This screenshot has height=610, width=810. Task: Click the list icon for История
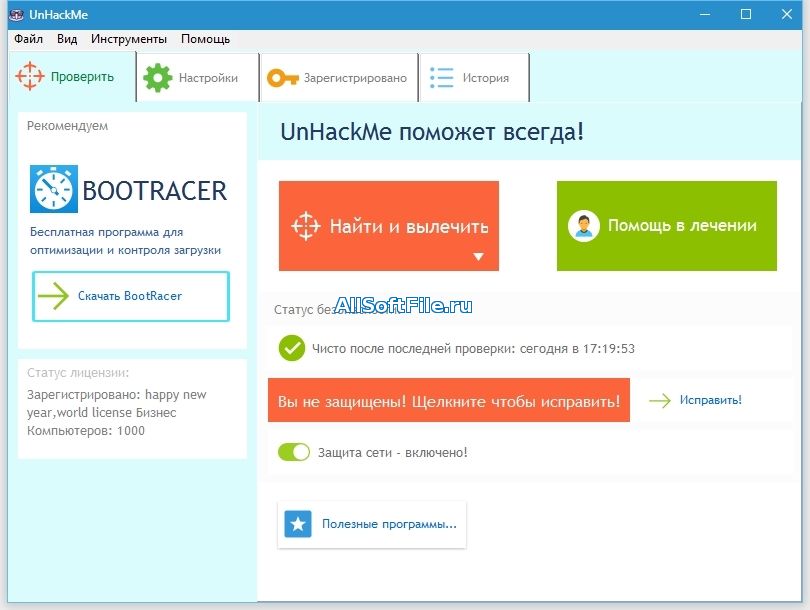pos(442,77)
